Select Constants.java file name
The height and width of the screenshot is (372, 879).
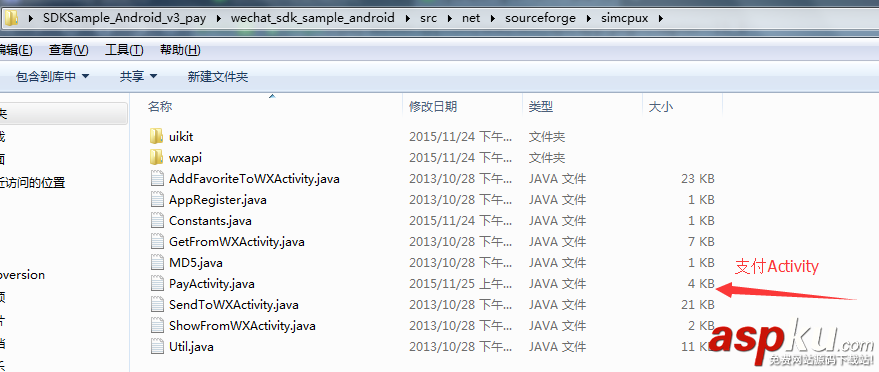[x=210, y=221]
